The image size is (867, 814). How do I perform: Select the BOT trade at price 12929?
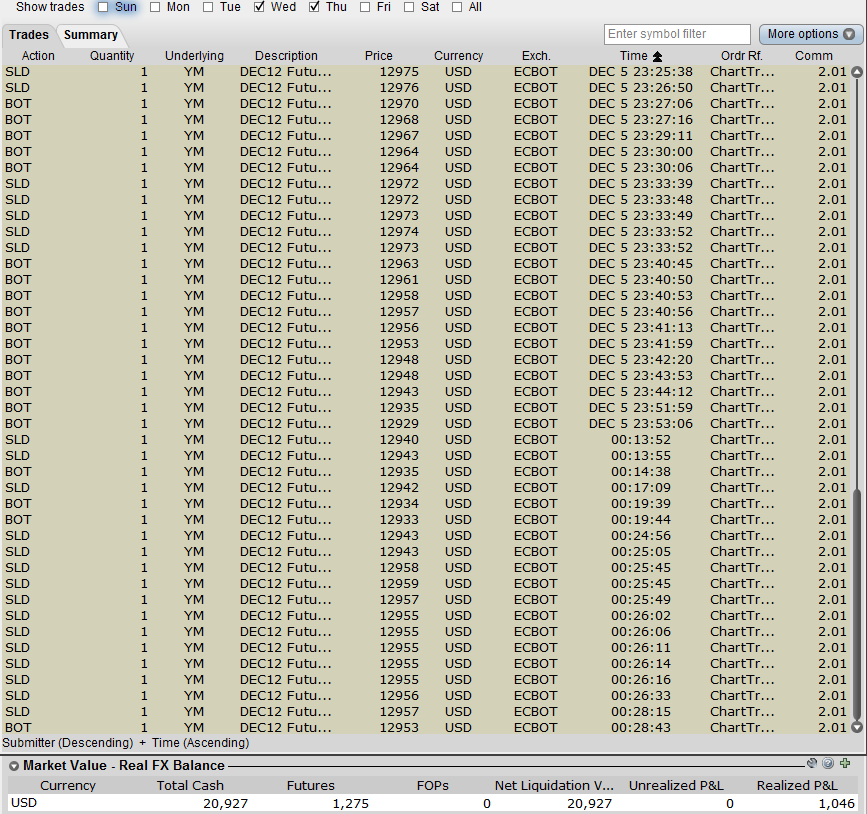426,424
